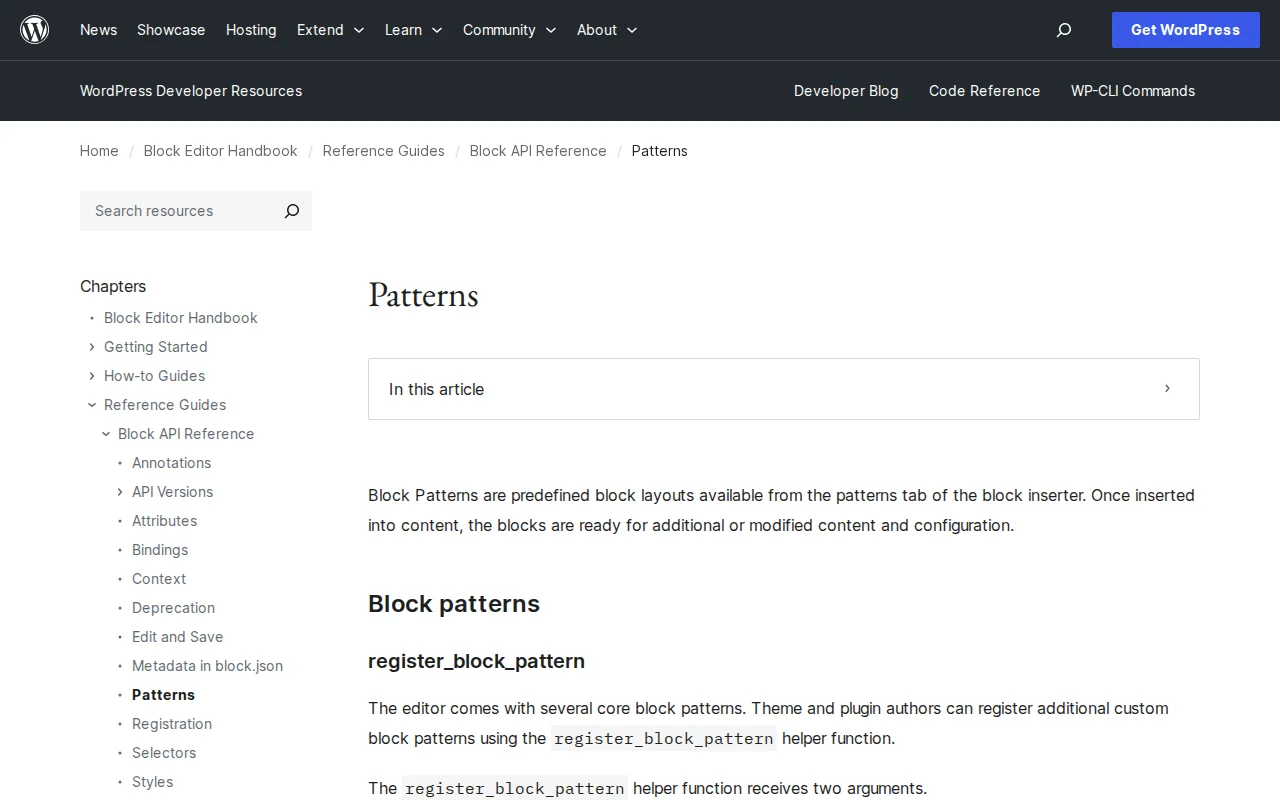Expand the How-to Guides chapter

pyautogui.click(x=91, y=376)
